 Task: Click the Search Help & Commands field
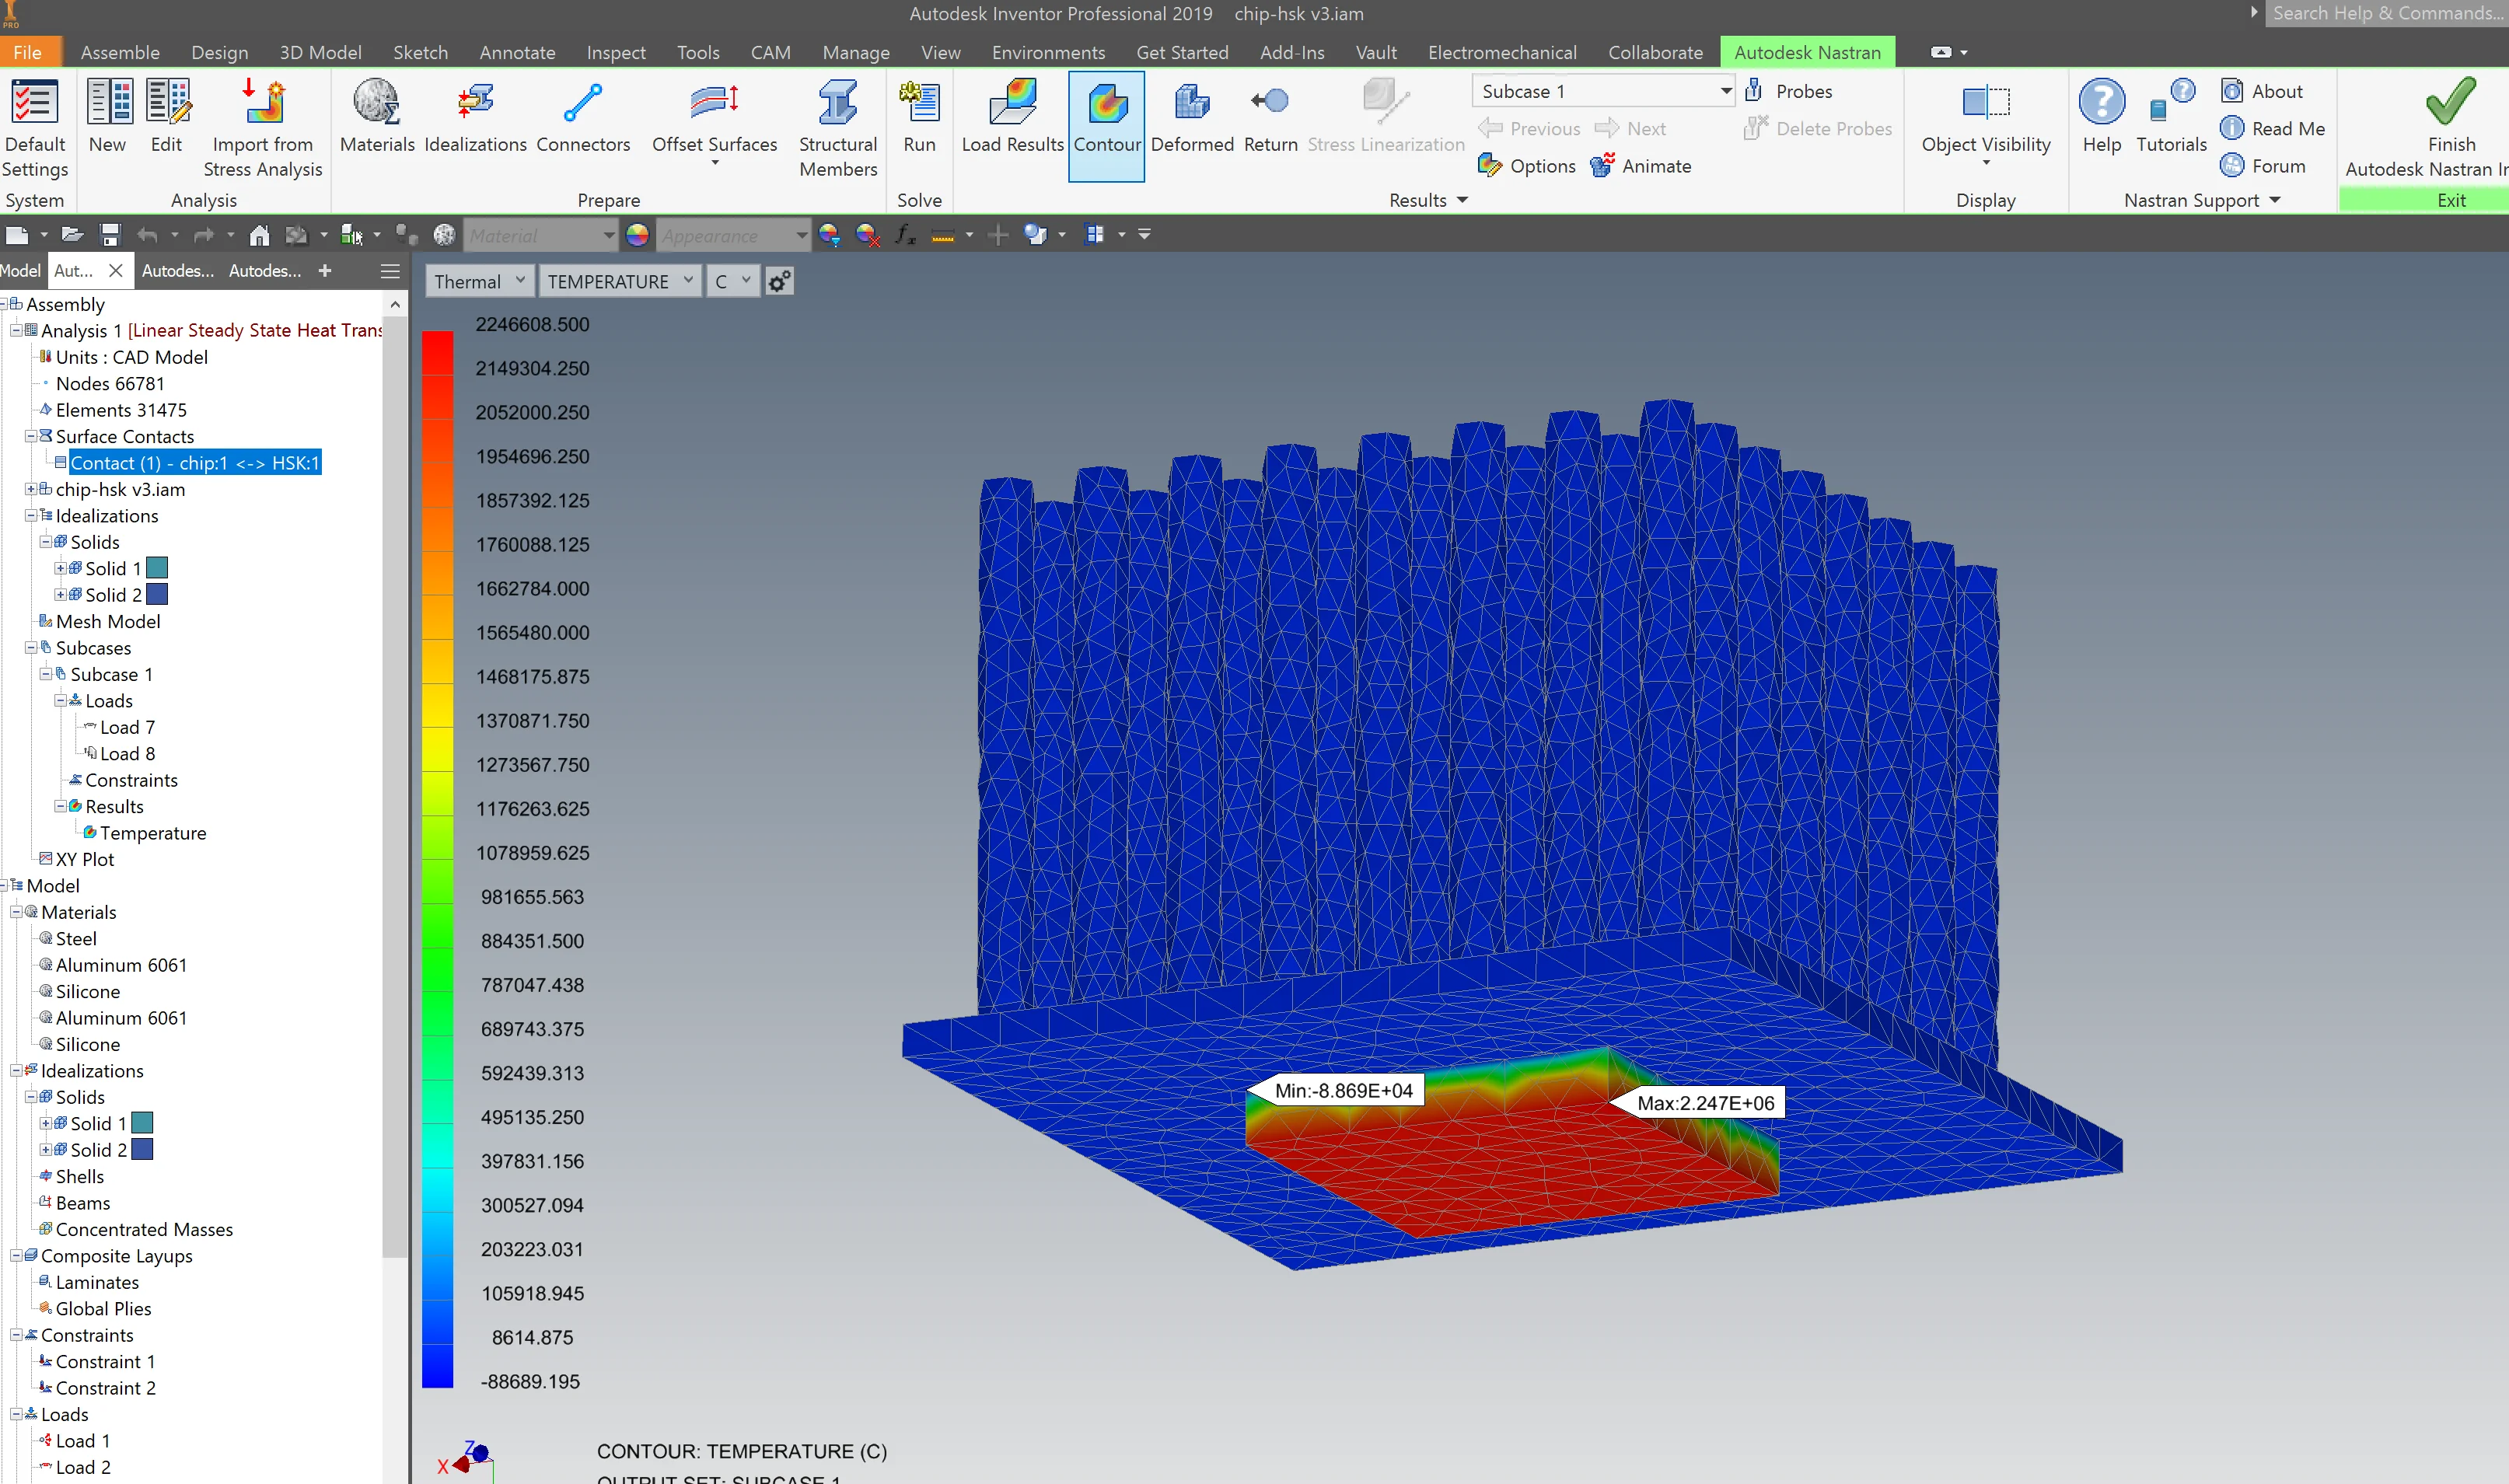(x=2387, y=13)
